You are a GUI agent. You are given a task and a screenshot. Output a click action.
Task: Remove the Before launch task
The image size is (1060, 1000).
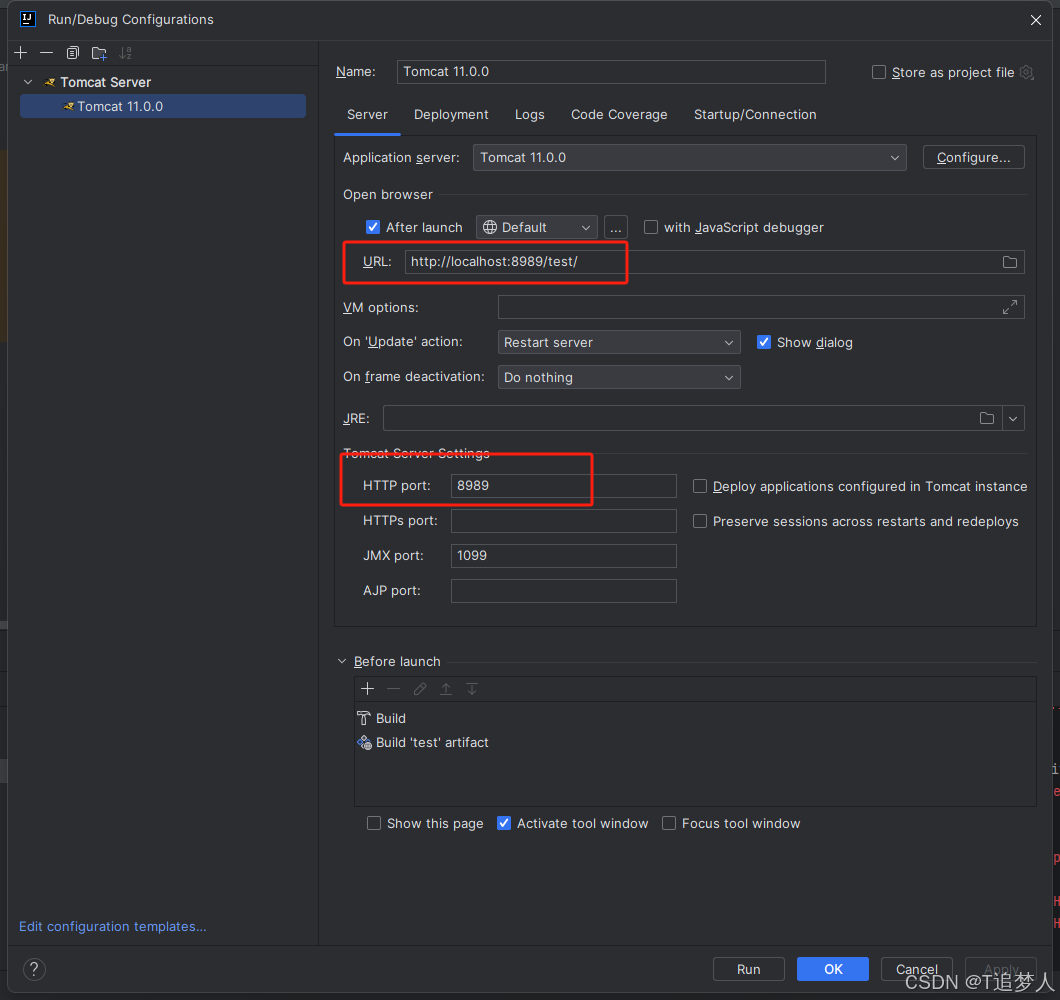[x=393, y=688]
